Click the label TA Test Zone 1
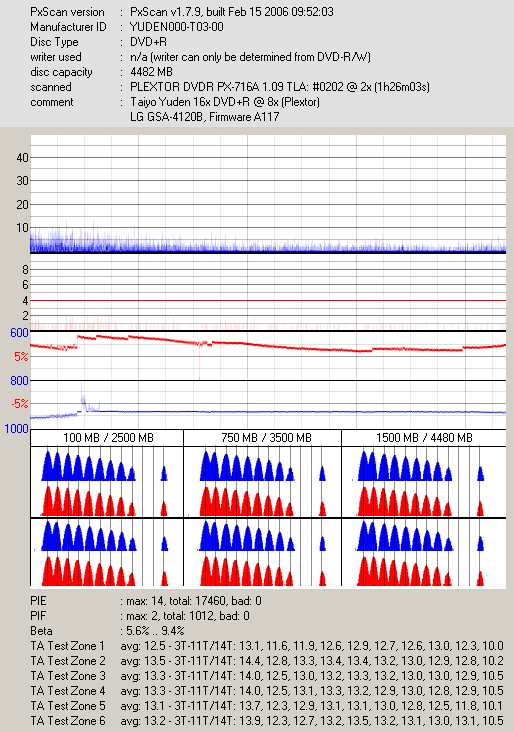The image size is (514, 732). pyautogui.click(x=68, y=646)
